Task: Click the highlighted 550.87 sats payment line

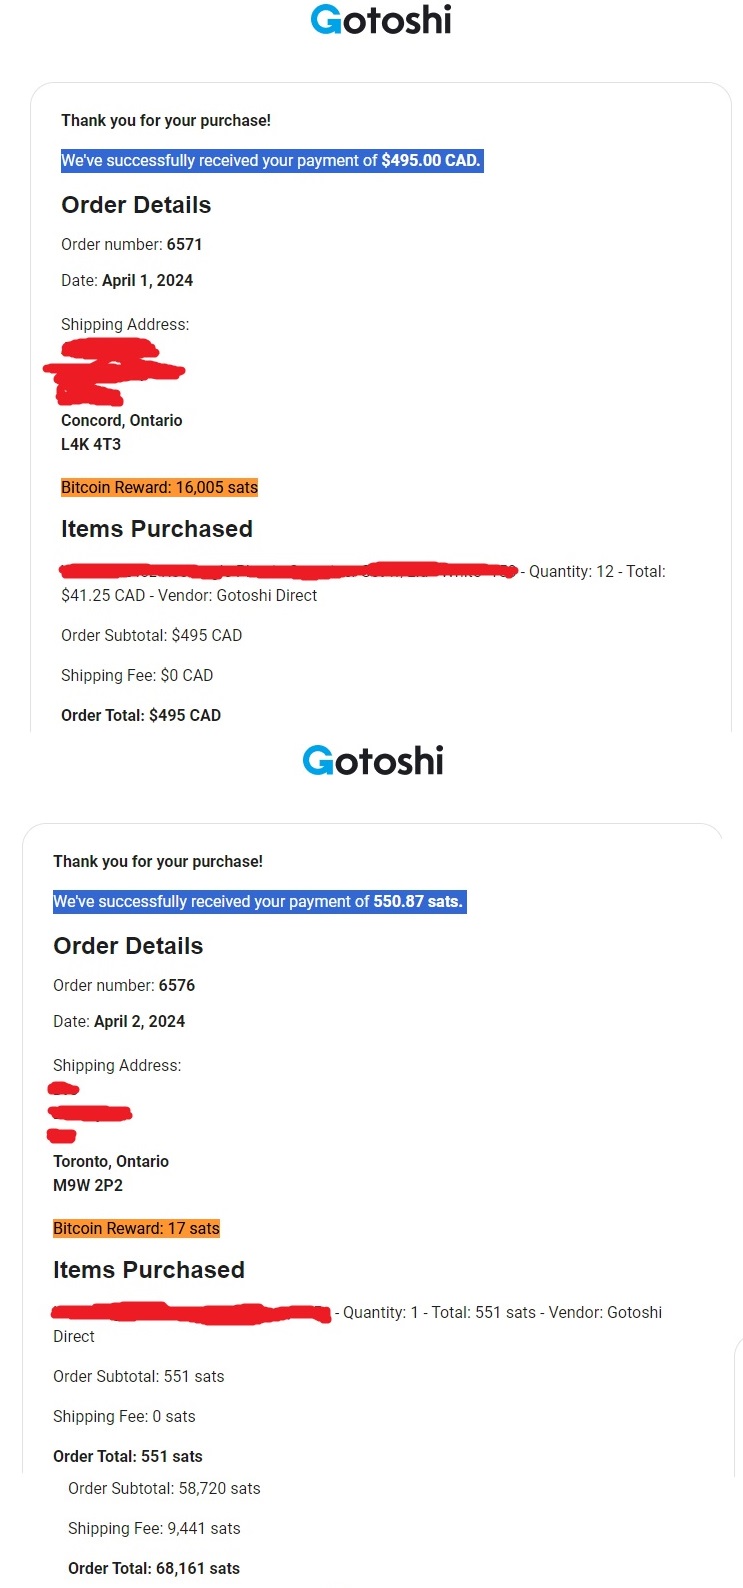Action: pos(258,901)
